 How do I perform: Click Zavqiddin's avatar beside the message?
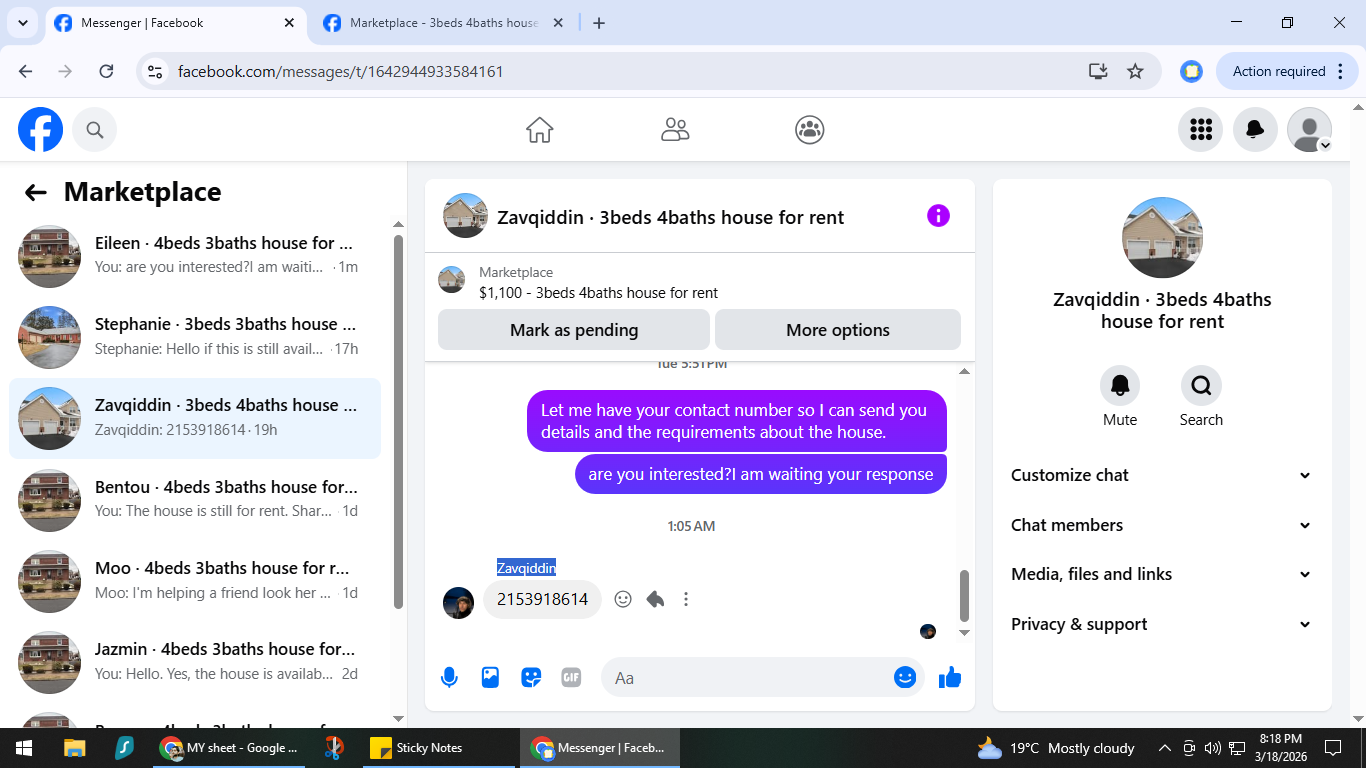(458, 603)
